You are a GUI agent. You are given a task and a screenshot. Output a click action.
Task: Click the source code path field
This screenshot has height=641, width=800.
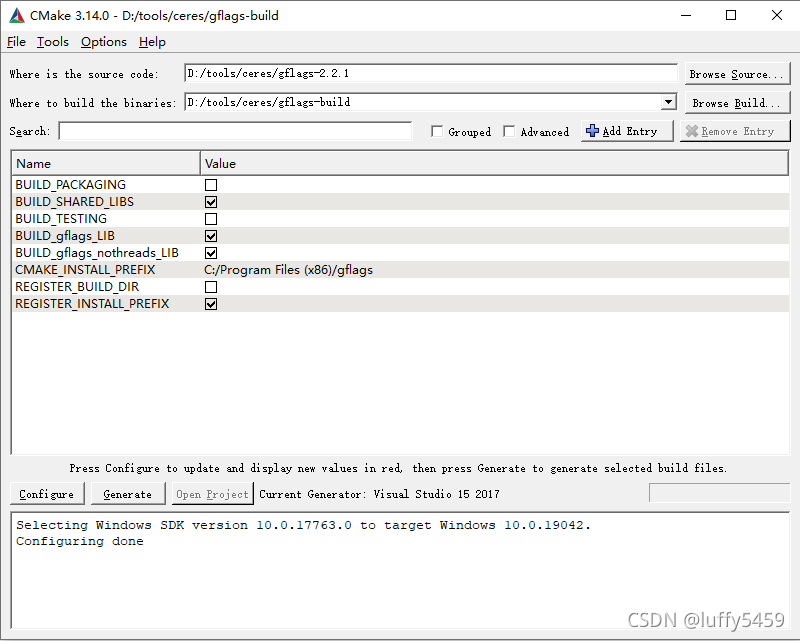[x=431, y=73]
